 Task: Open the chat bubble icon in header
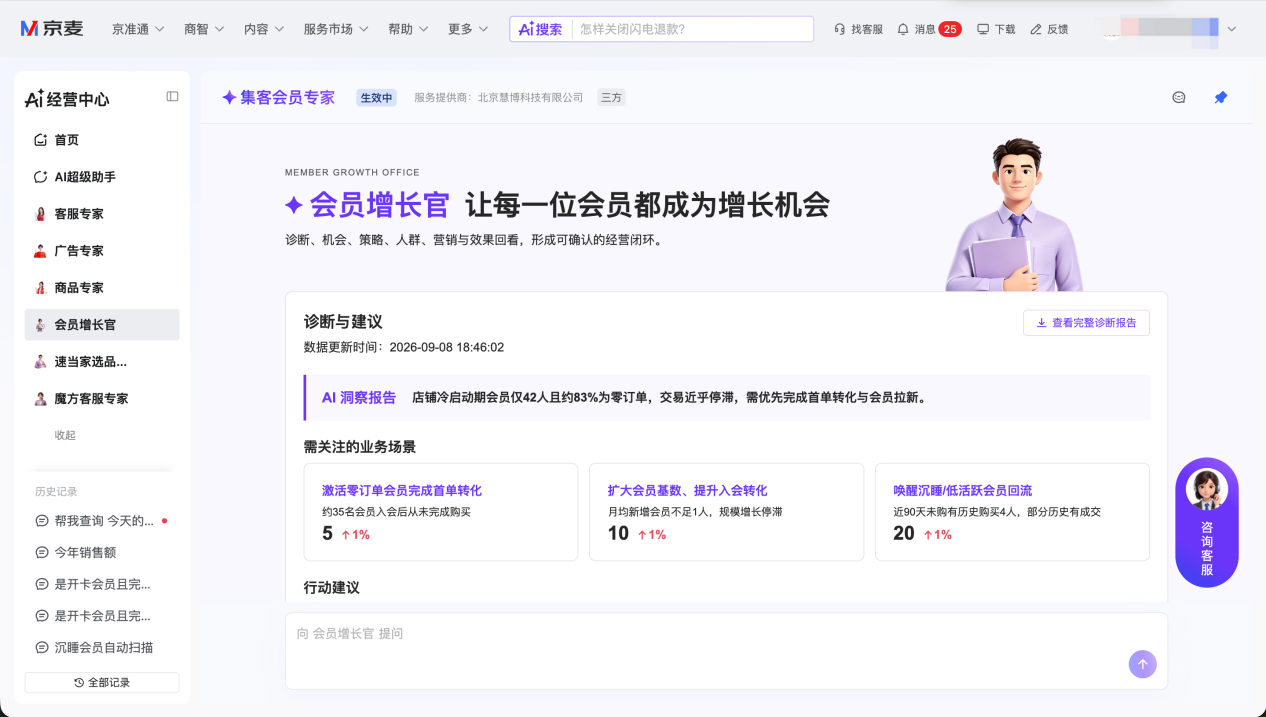[1179, 97]
